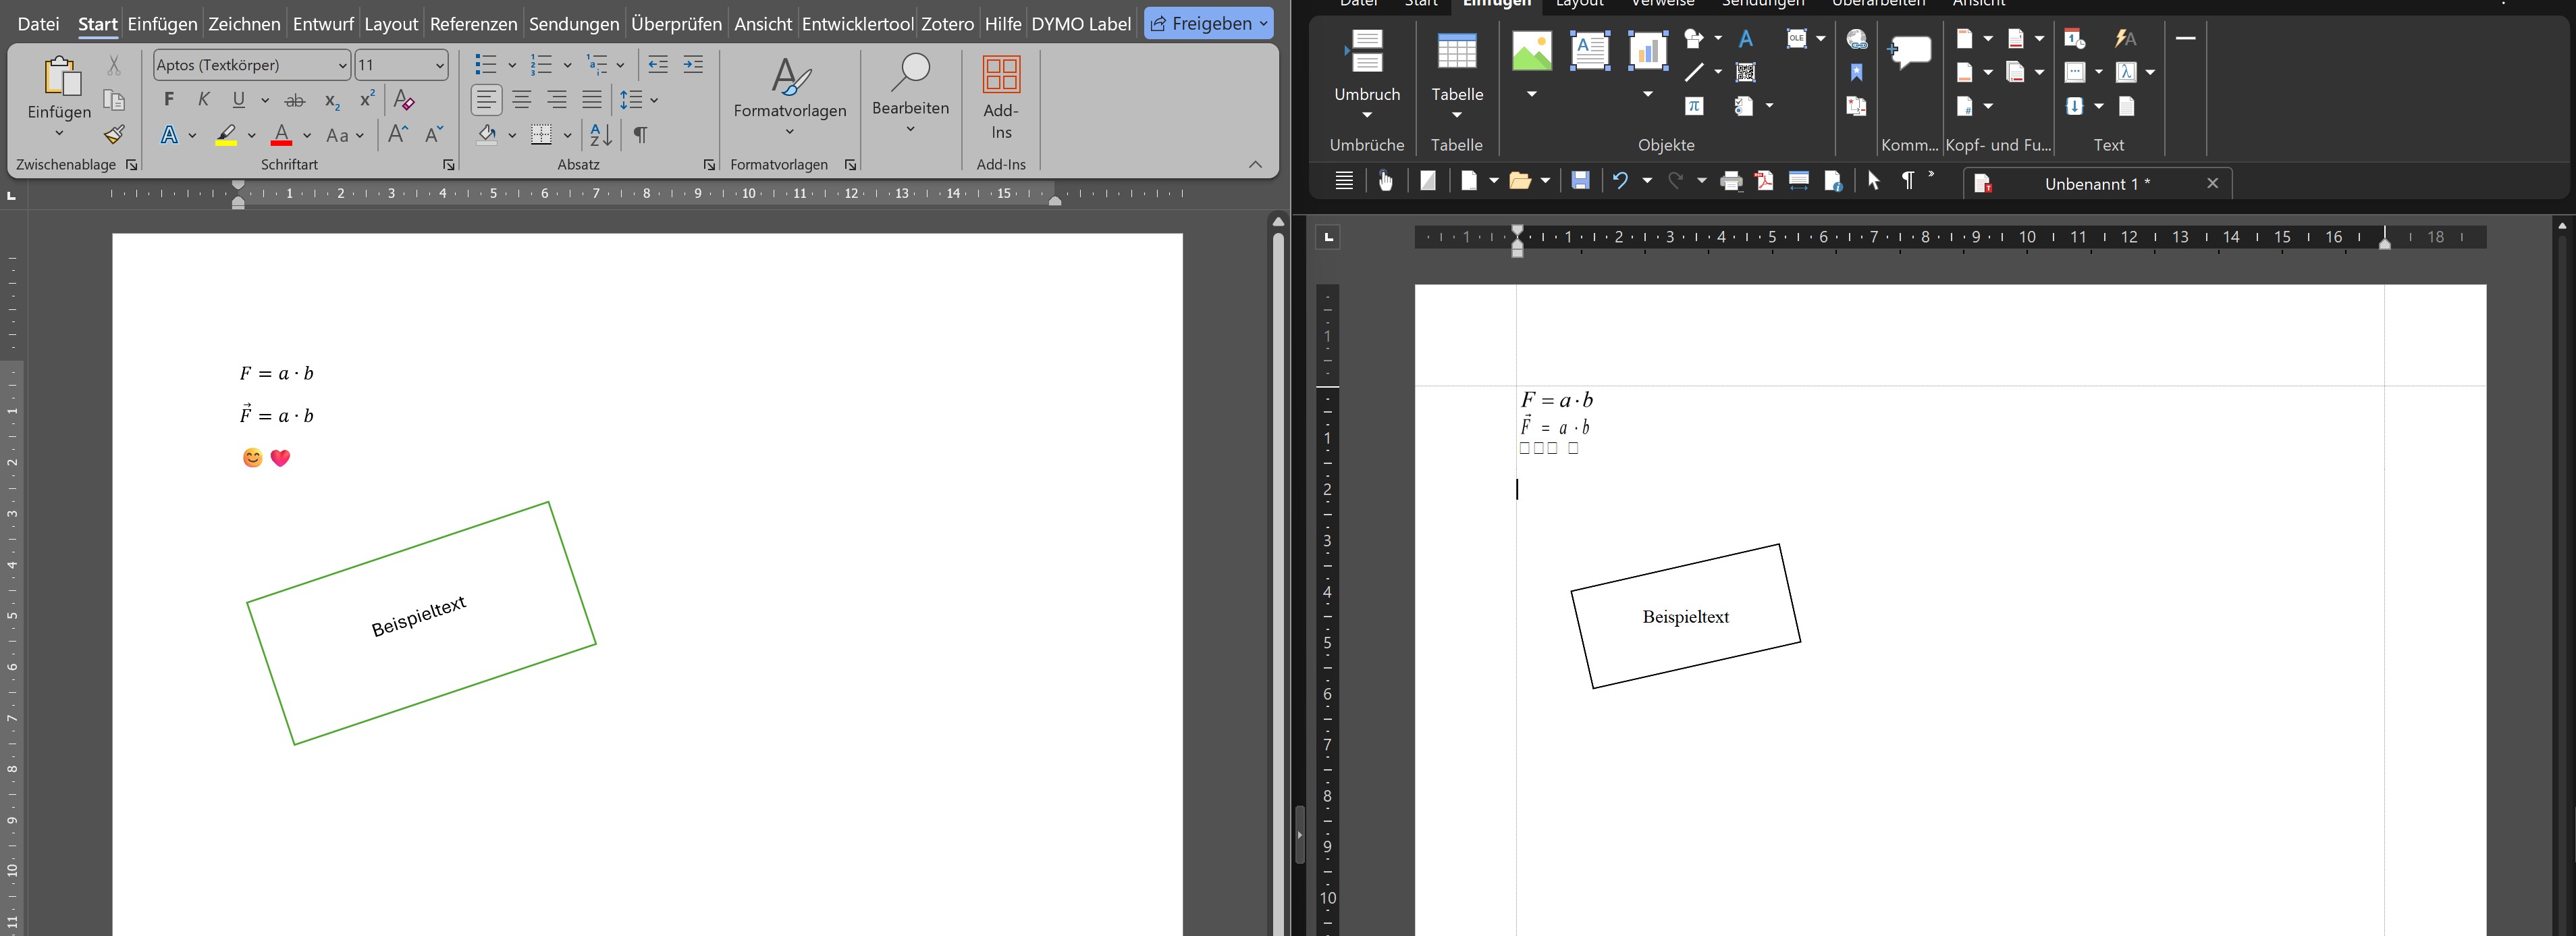Clear all formatting in Word

[x=404, y=100]
